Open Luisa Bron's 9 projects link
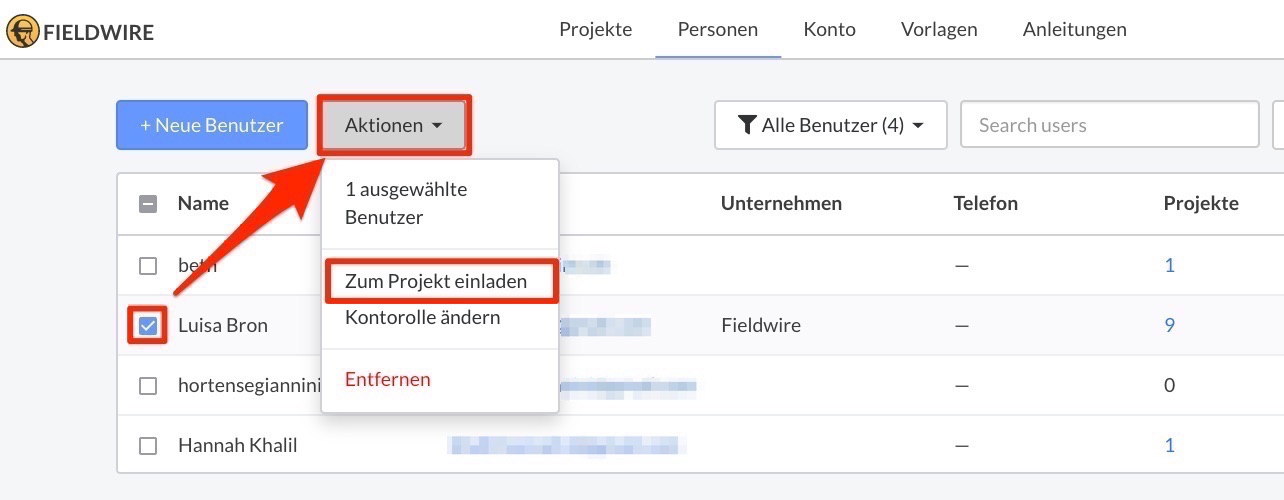Image resolution: width=1284 pixels, height=500 pixels. pos(1170,325)
